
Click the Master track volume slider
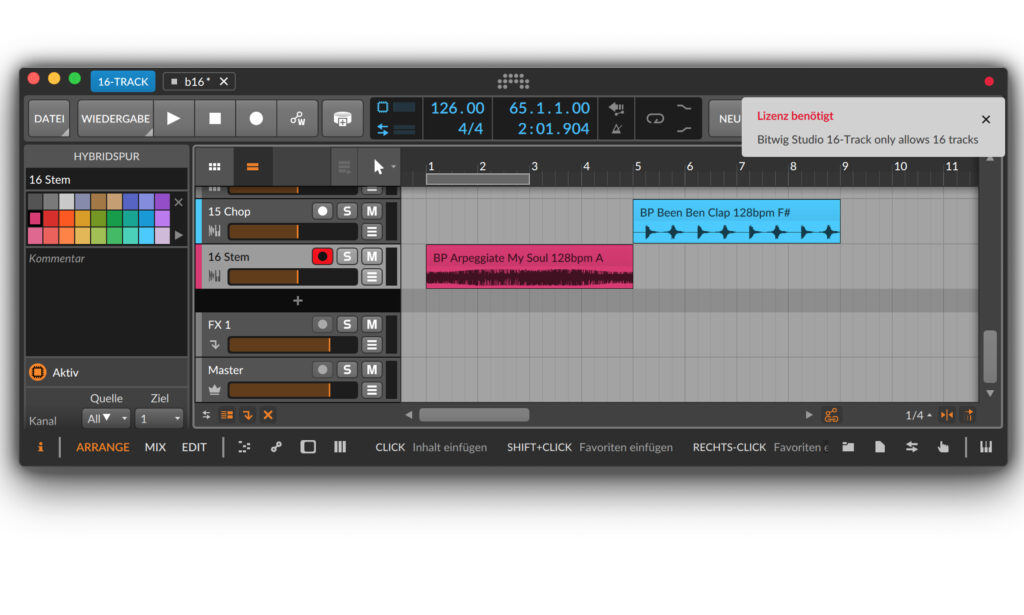coord(293,390)
